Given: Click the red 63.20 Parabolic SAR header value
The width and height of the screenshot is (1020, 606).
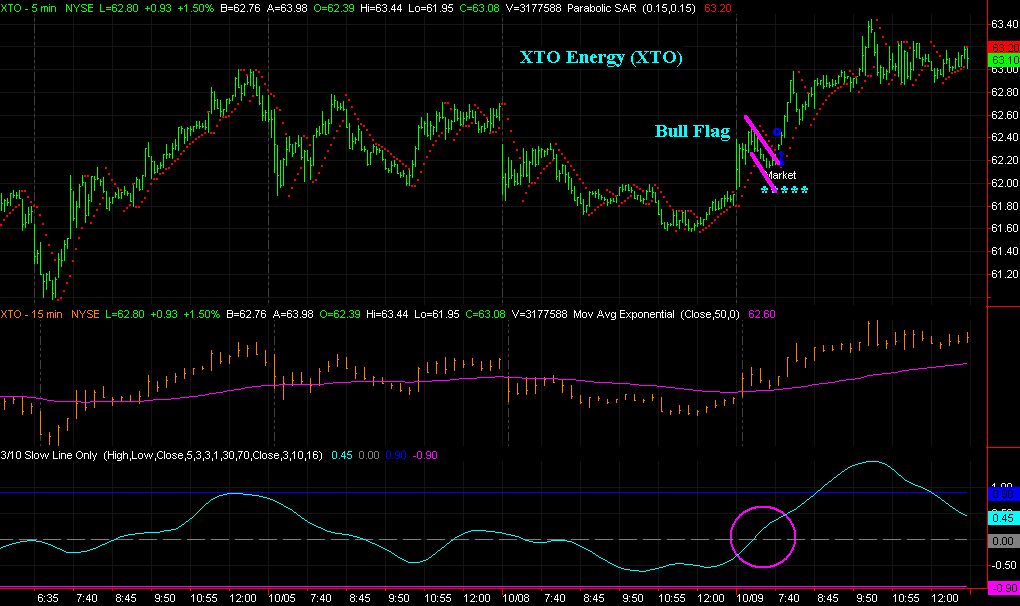Looking at the screenshot, I should coord(718,8).
